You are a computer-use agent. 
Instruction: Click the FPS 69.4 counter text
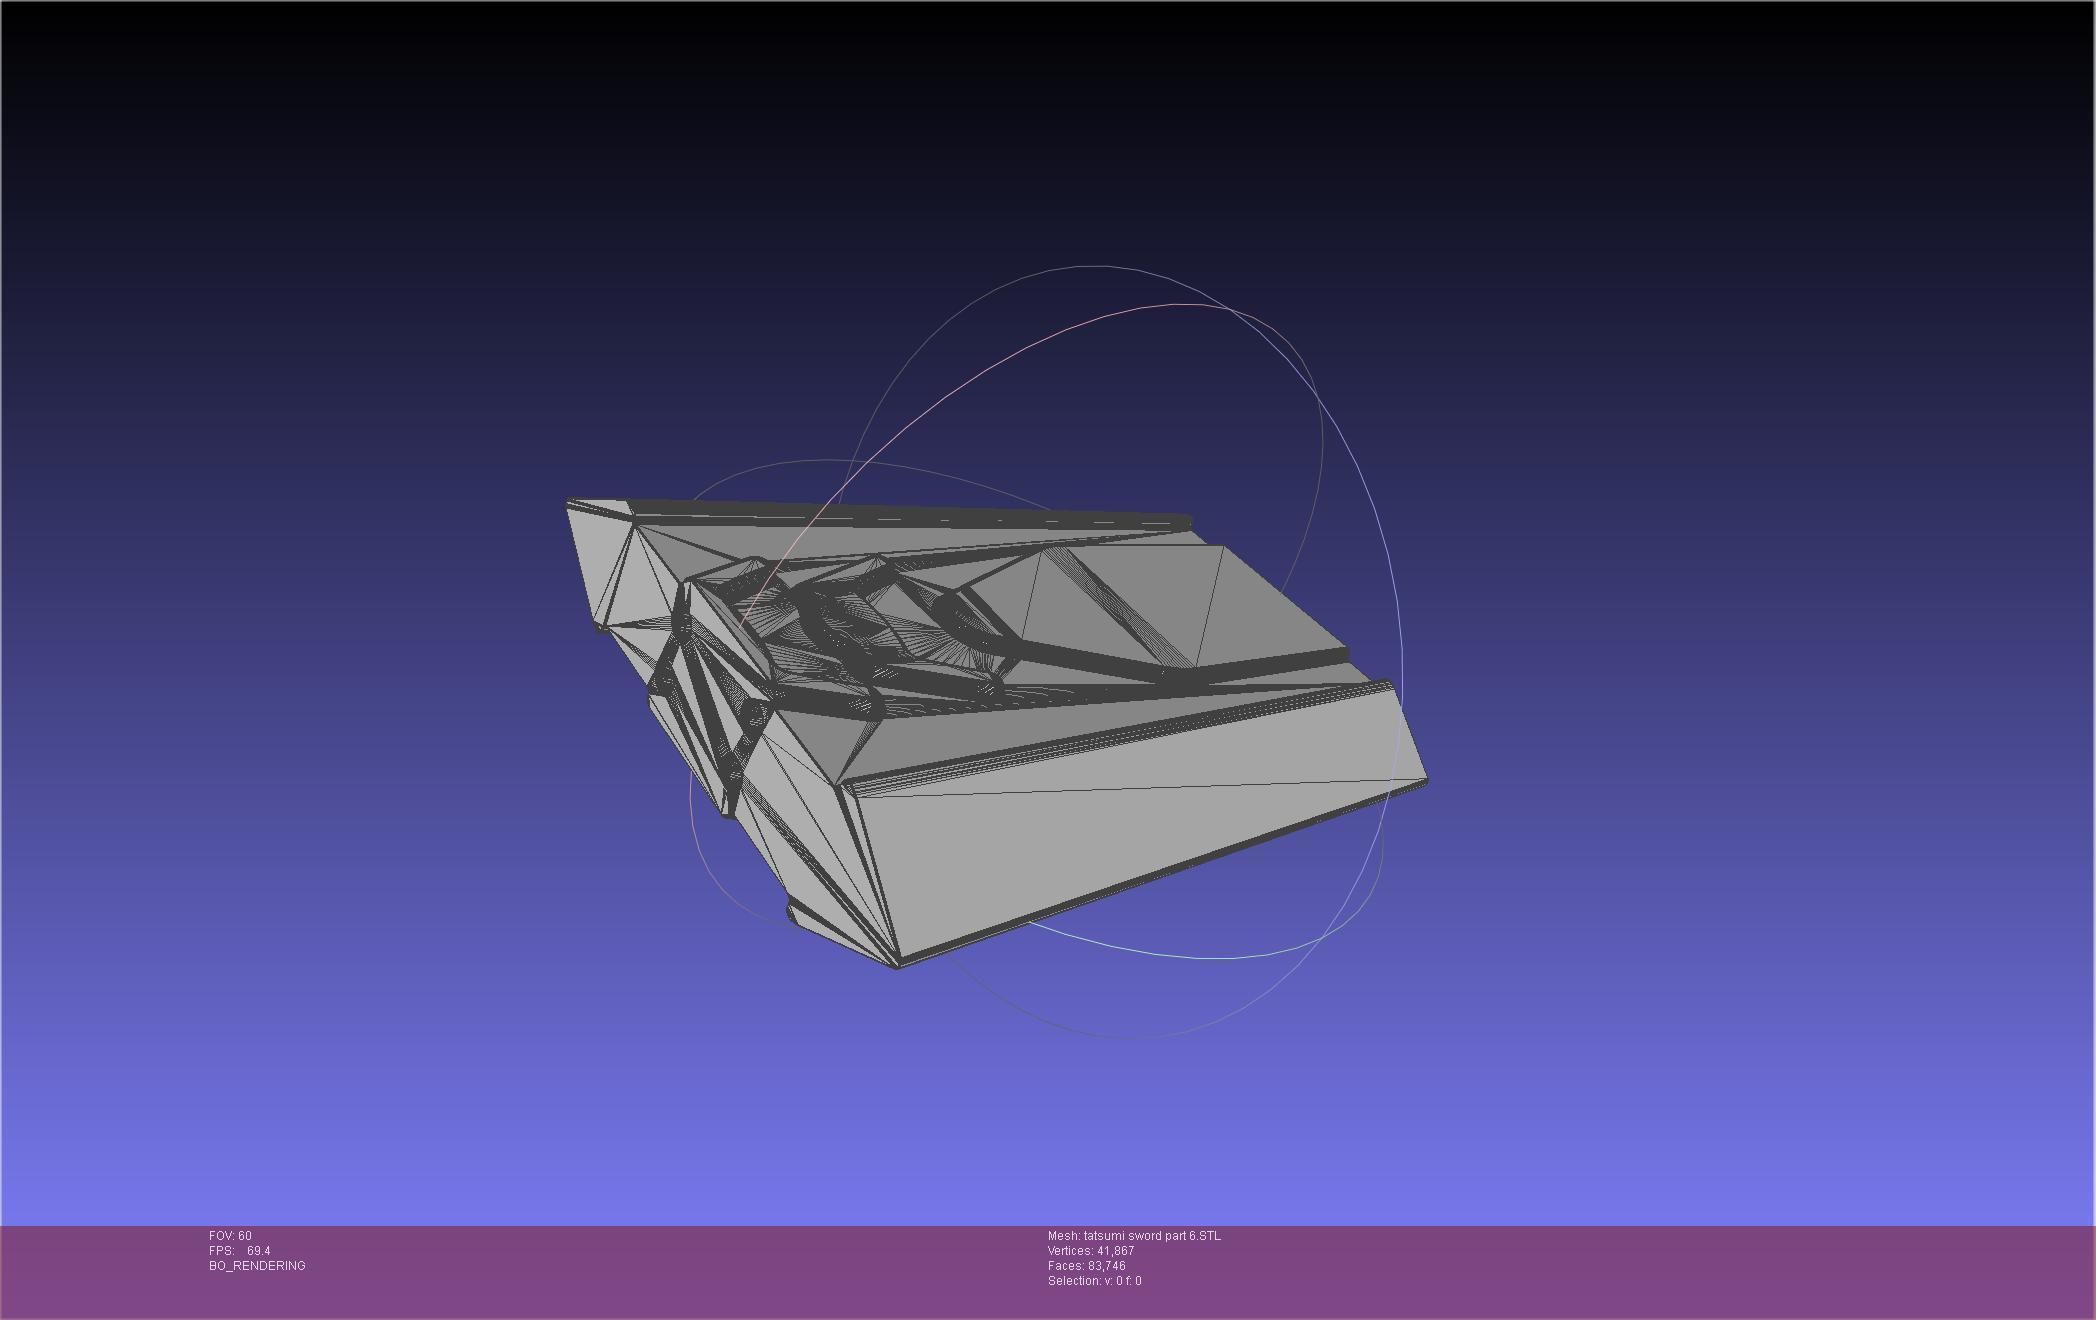(x=240, y=1251)
